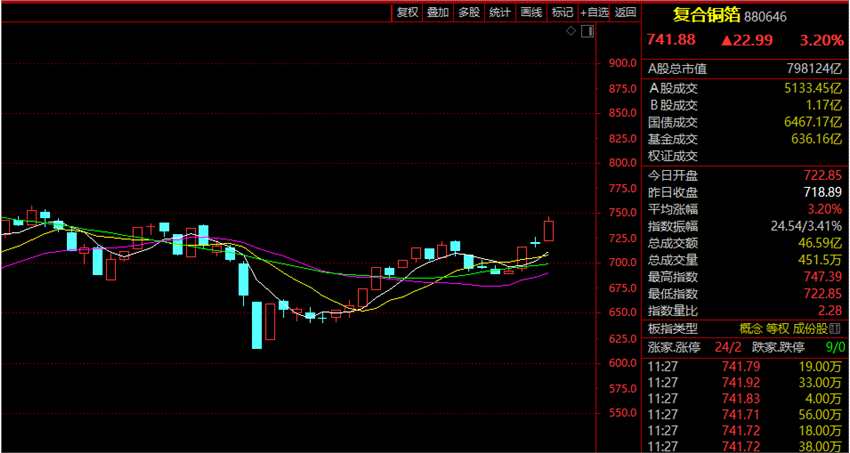Select the tick row with volume 38.00万
The image size is (850, 453).
click(745, 447)
